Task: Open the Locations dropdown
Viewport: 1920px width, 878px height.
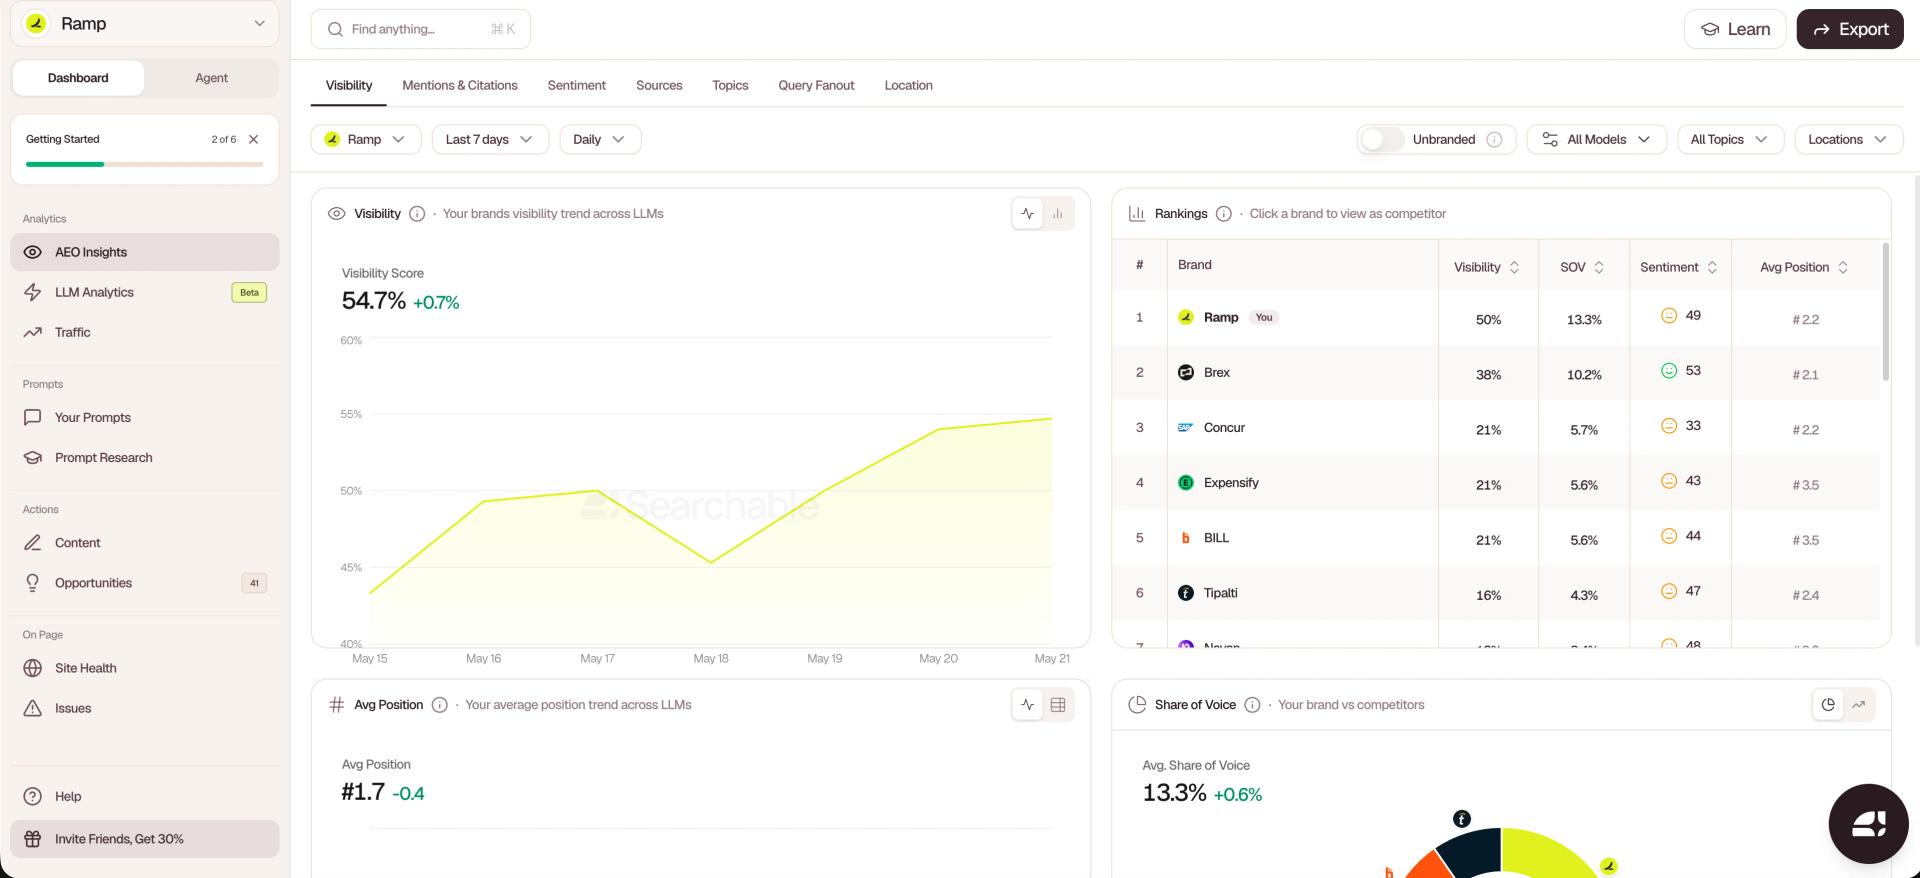Action: click(1848, 139)
